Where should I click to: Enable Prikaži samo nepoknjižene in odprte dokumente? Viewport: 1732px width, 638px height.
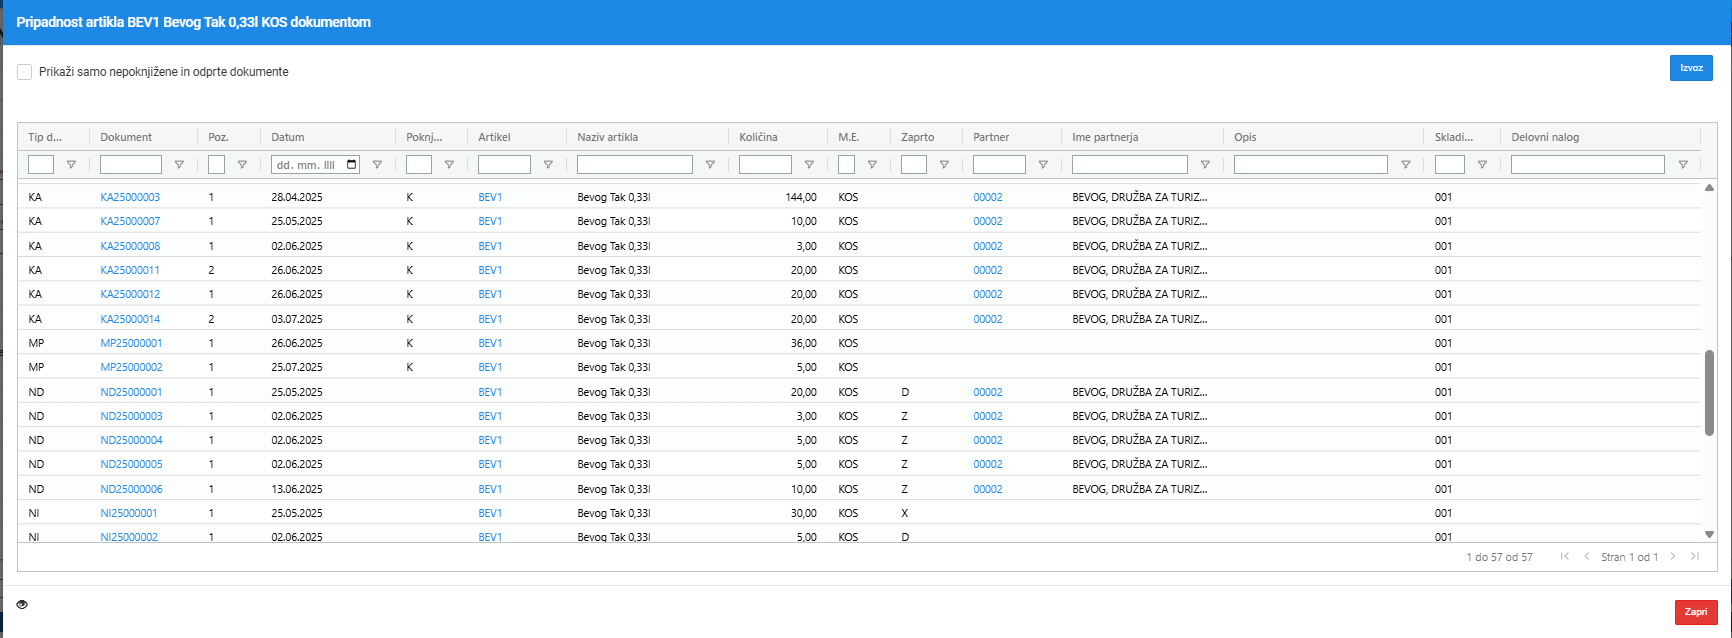(x=25, y=72)
